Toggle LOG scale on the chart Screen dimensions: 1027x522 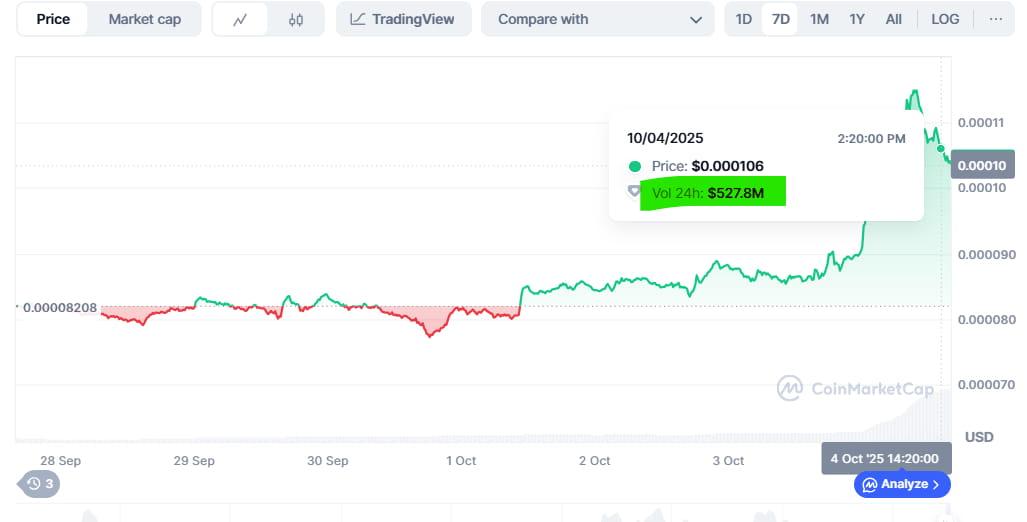[945, 19]
